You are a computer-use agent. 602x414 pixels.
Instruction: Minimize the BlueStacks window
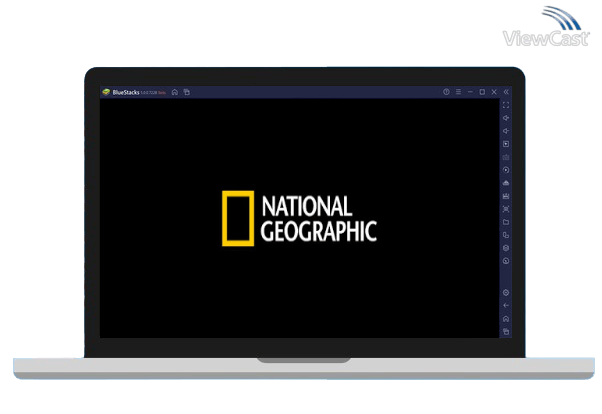click(x=470, y=92)
